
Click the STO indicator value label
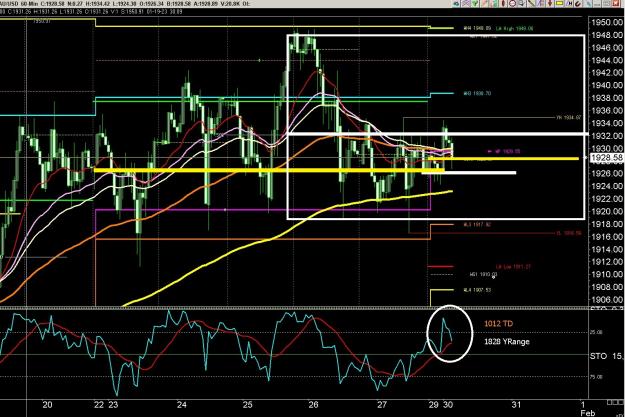607,356
